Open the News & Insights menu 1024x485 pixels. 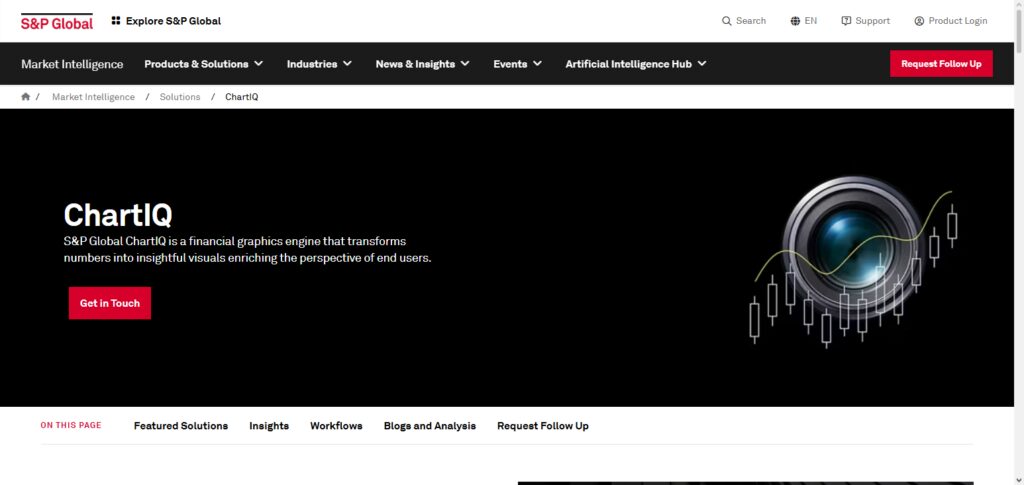(x=415, y=64)
